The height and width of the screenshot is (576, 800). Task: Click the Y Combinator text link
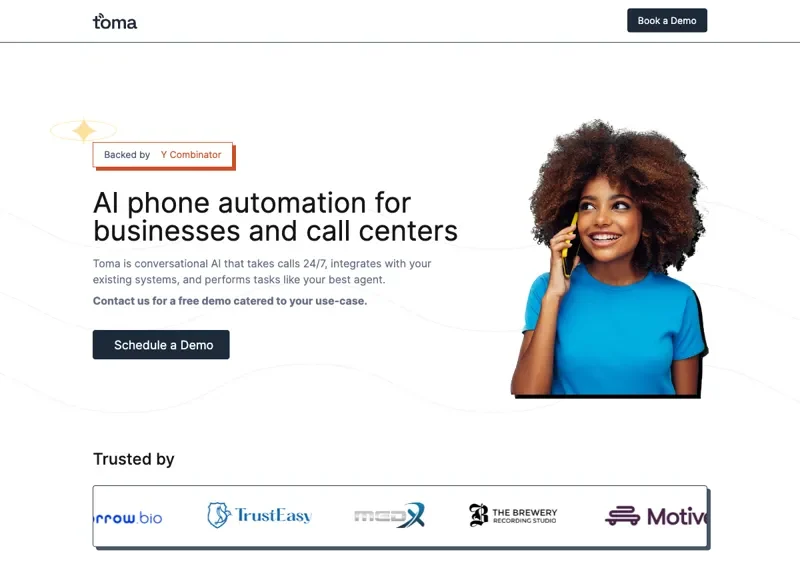(191, 155)
